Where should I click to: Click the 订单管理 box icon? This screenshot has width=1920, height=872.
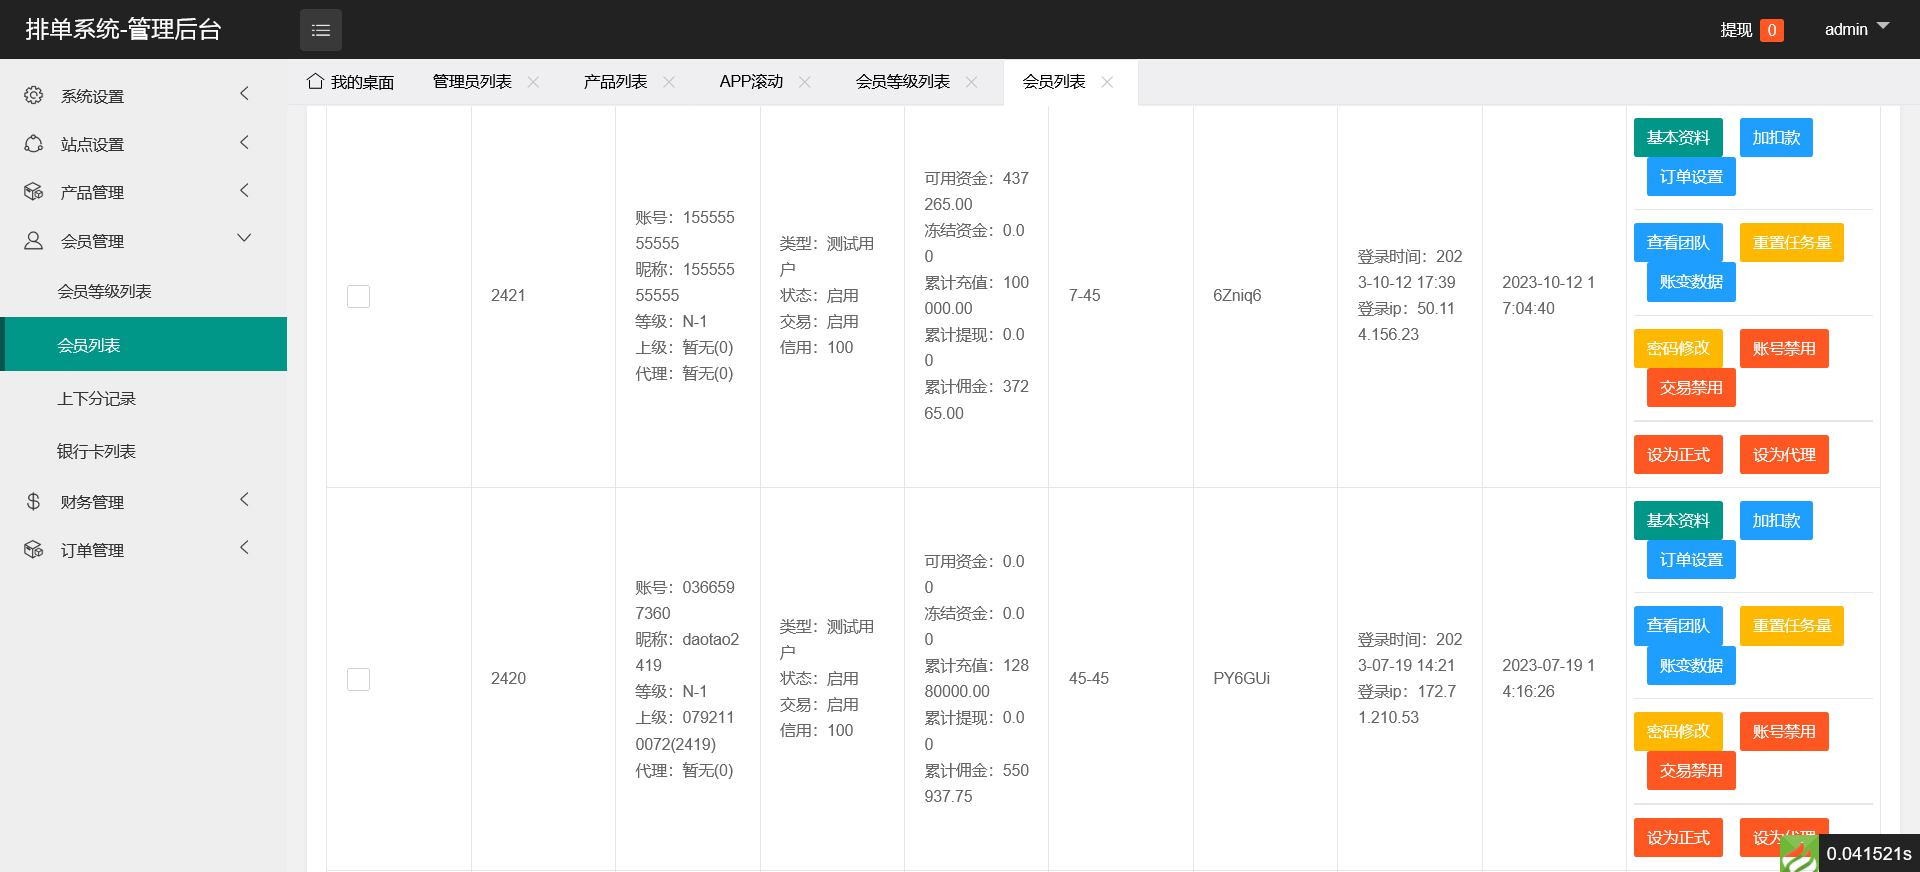pyautogui.click(x=34, y=550)
